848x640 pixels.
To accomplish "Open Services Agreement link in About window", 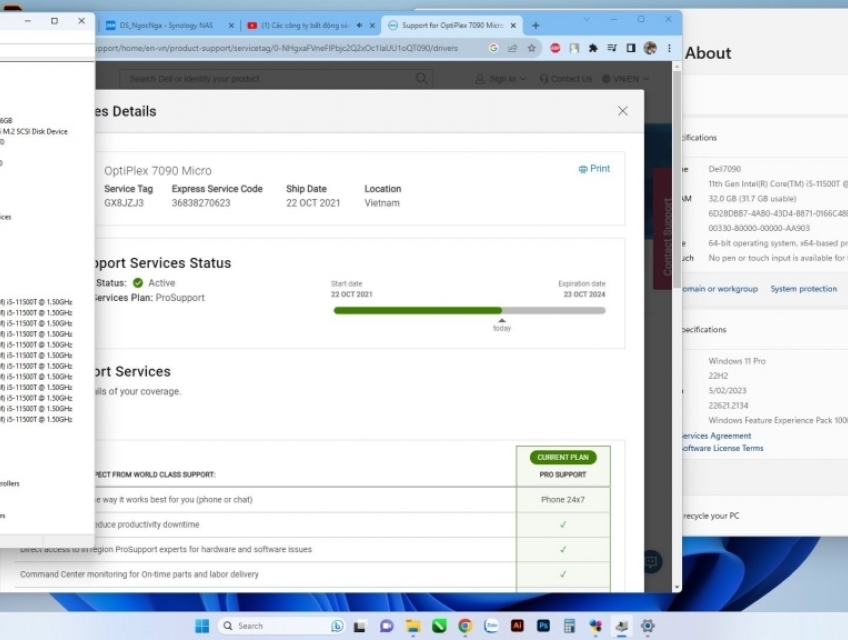I will point(716,436).
